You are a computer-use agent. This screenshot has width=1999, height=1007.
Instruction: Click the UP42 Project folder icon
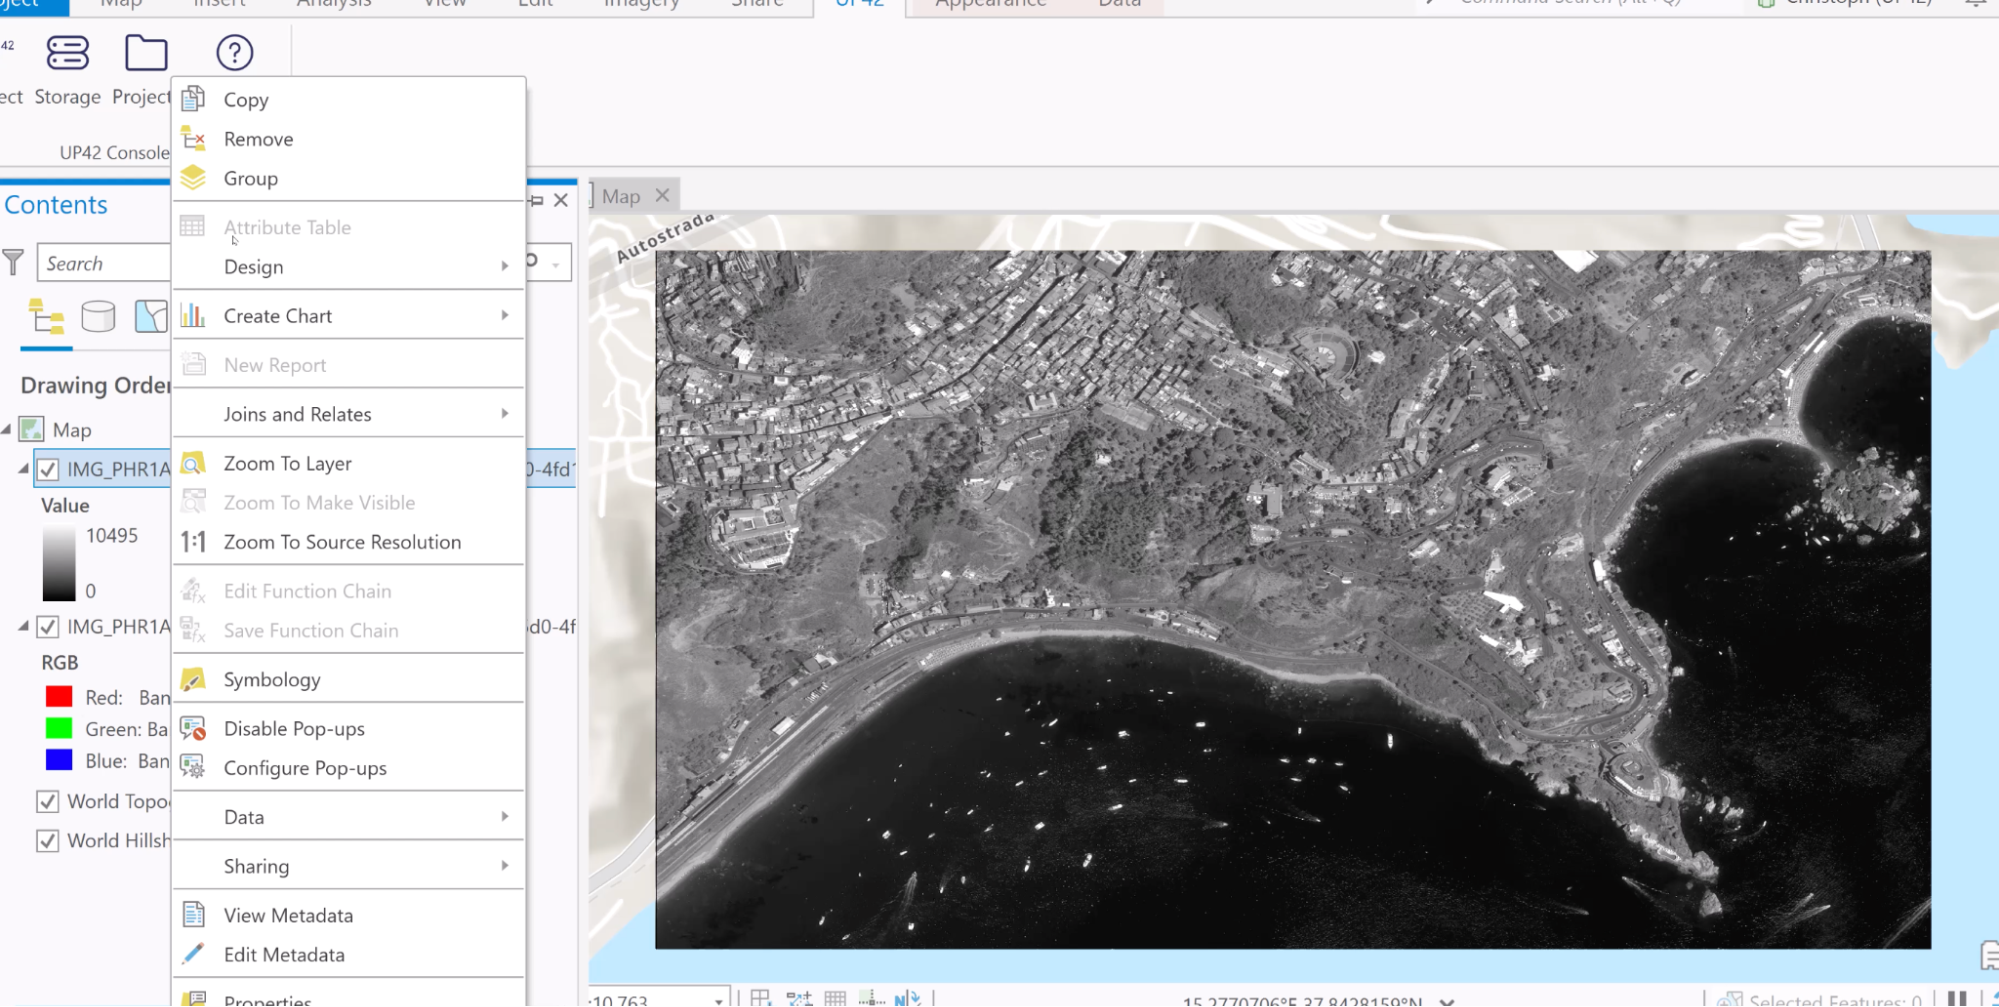pyautogui.click(x=145, y=54)
